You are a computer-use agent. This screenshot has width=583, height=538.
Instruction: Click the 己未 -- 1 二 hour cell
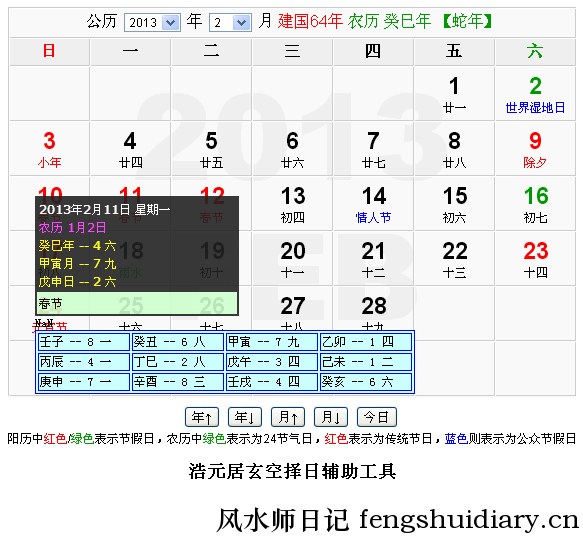366,362
